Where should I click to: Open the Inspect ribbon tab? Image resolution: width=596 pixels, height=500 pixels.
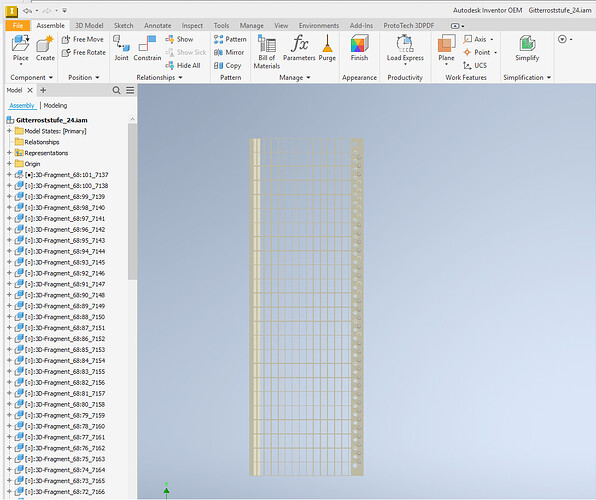pyautogui.click(x=192, y=25)
